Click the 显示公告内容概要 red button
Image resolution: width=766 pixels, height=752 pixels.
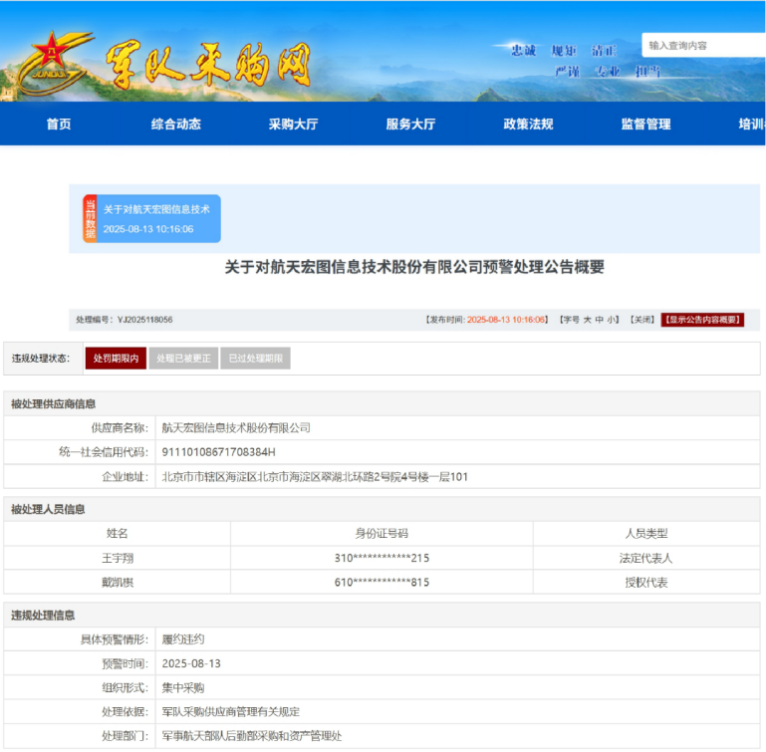tap(702, 320)
